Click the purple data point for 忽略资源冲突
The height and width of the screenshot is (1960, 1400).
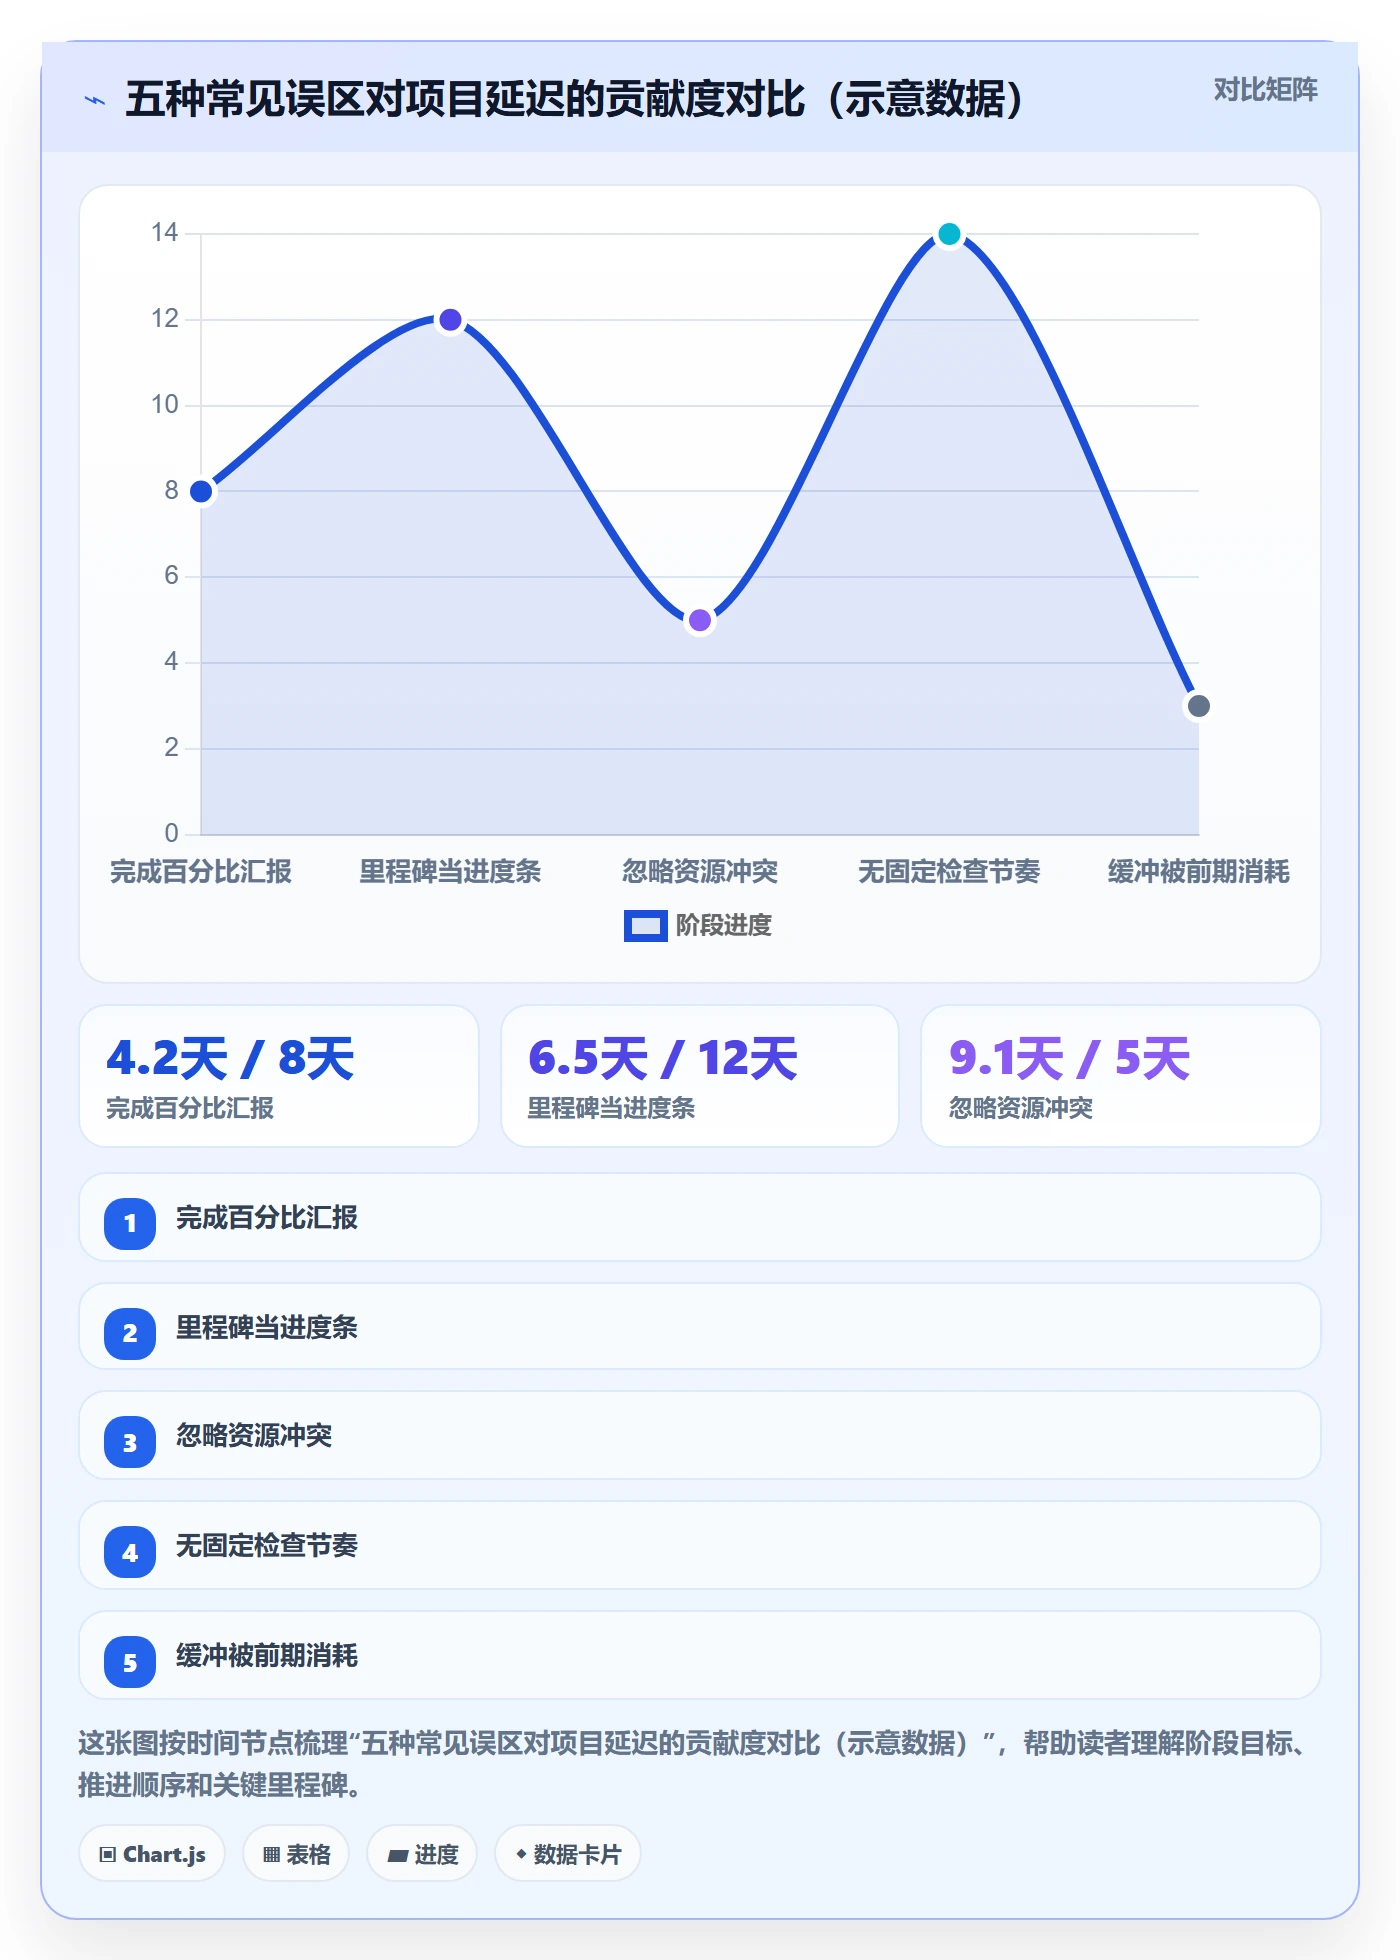[700, 620]
